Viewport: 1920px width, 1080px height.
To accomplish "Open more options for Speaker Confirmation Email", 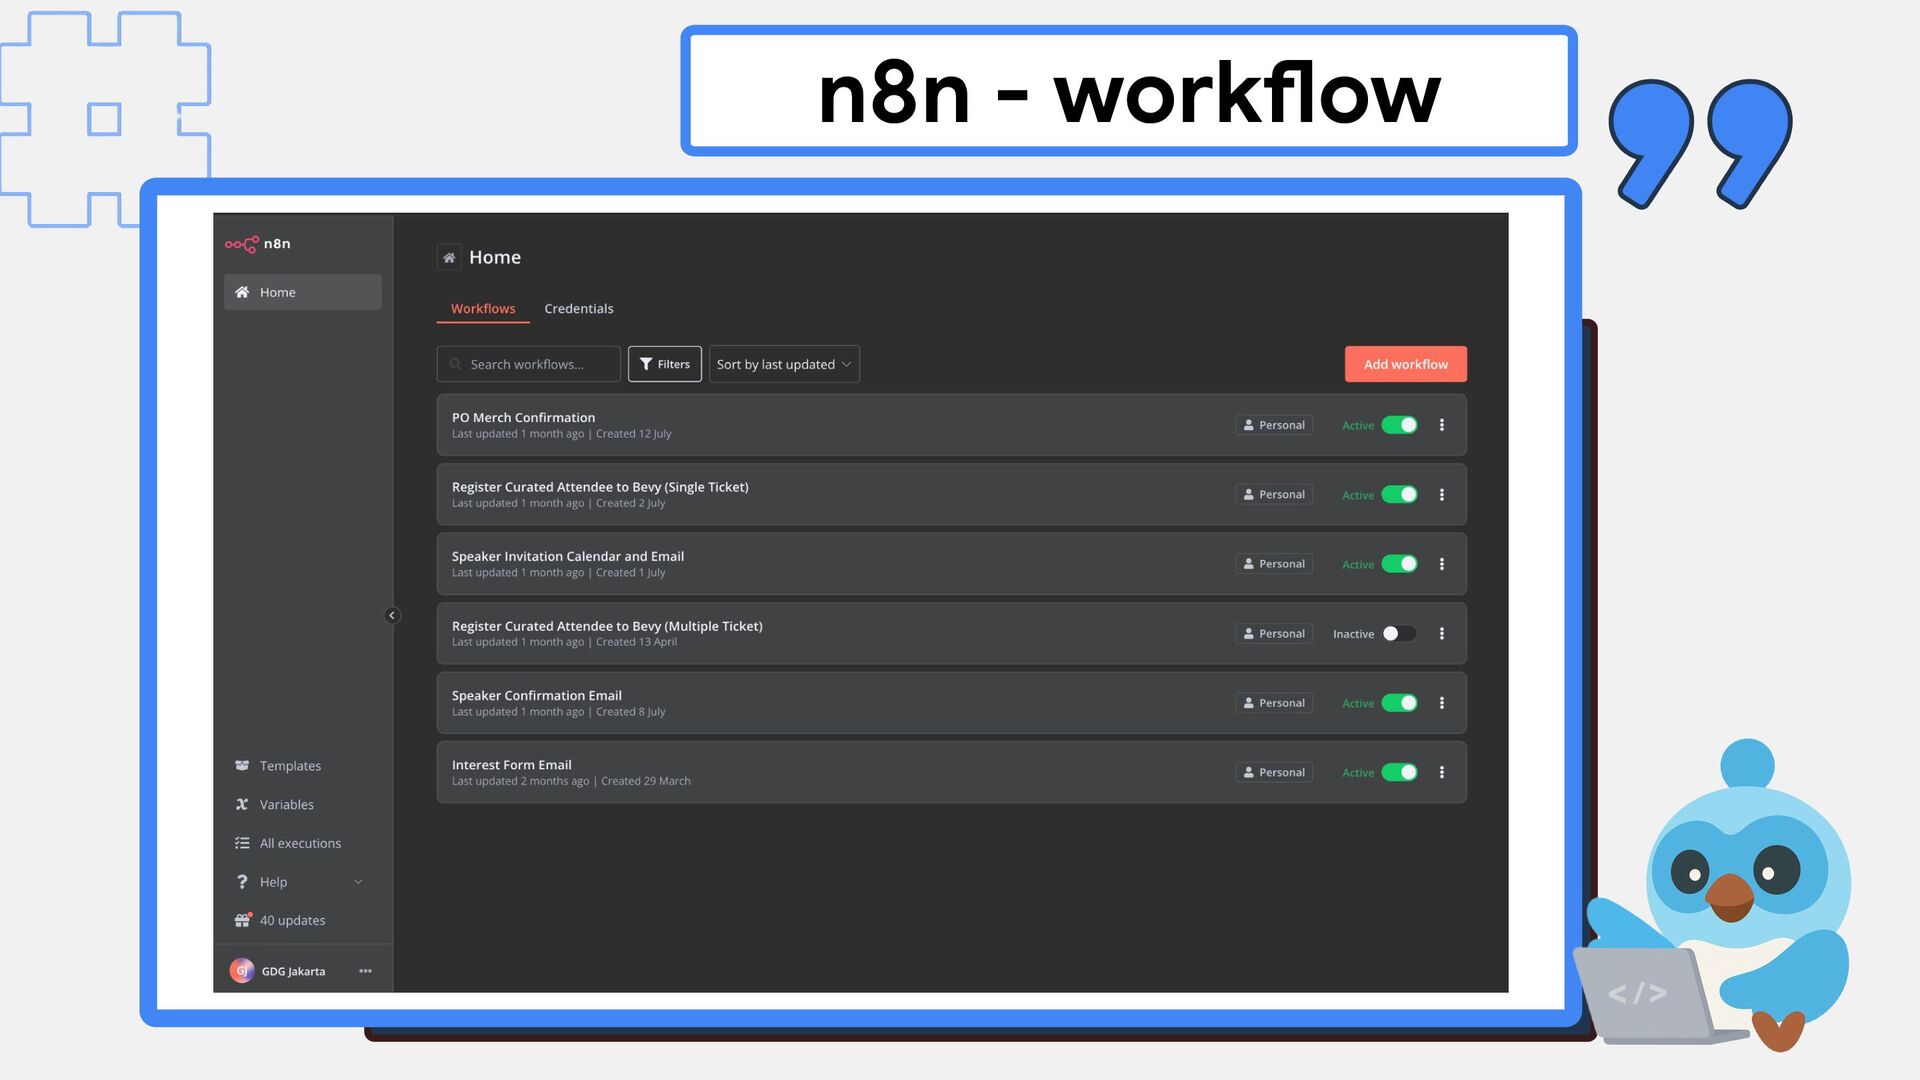I will [1442, 703].
